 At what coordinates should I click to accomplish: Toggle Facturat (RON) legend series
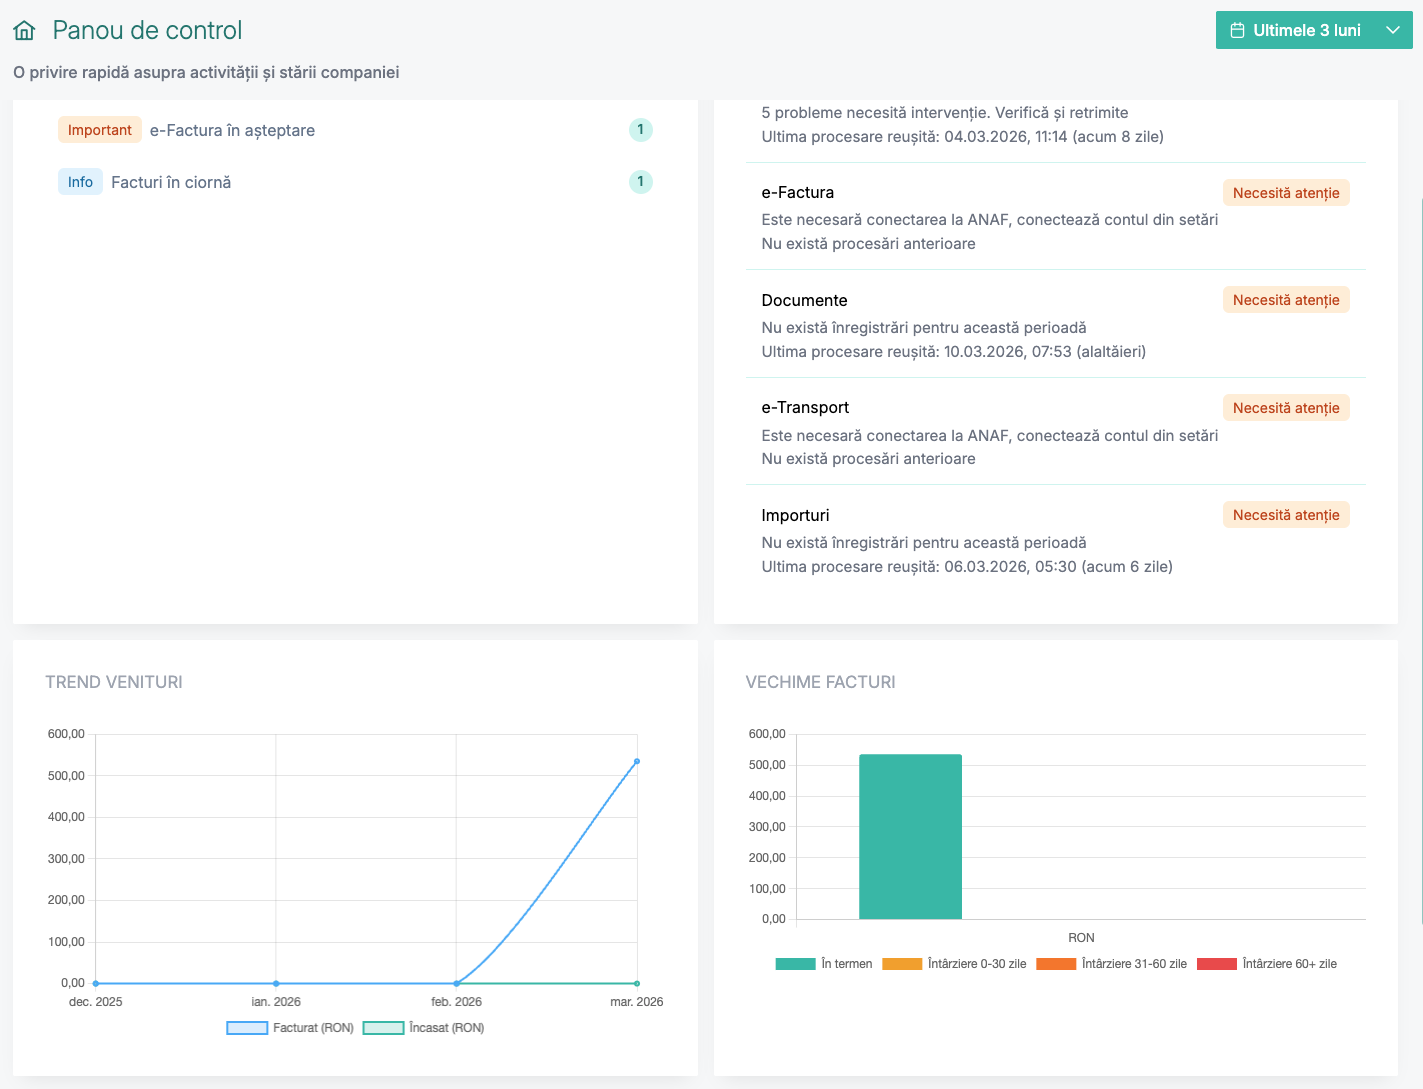click(x=290, y=1028)
